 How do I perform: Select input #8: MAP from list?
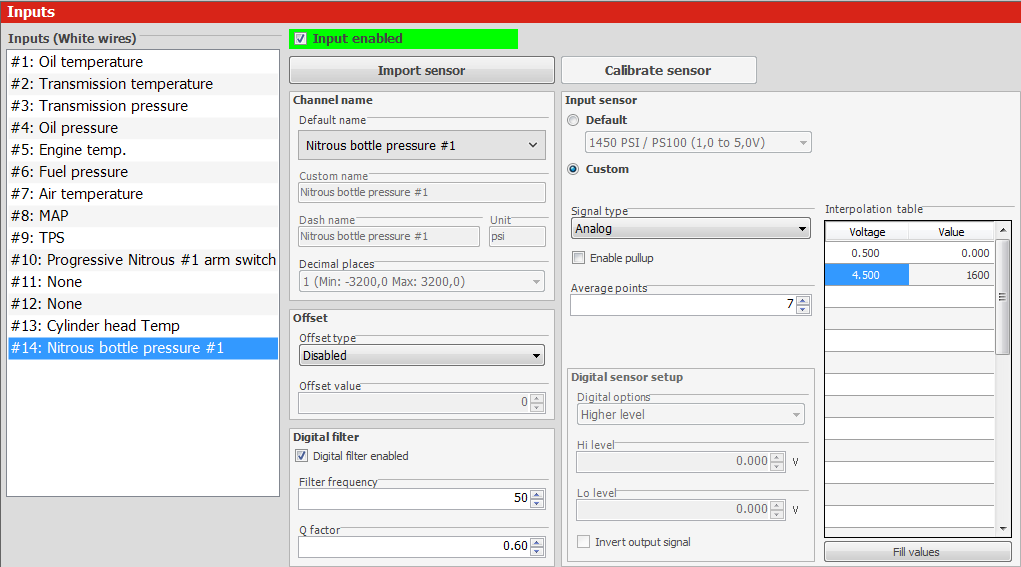click(54, 216)
